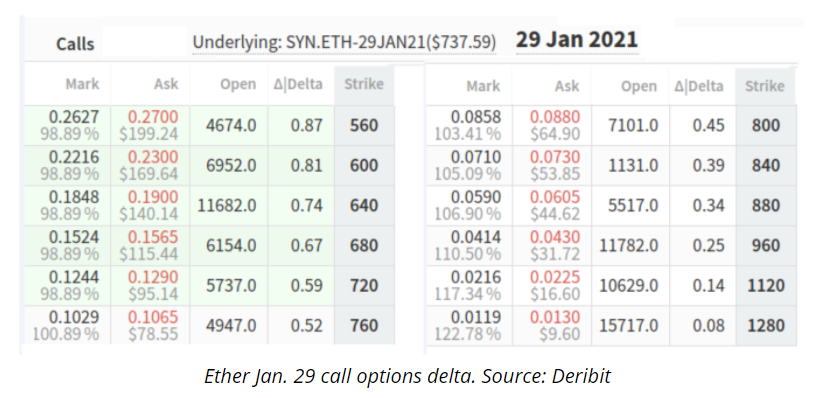Sort by left Mark column header
Viewport: 838px width, 398px height.
(82, 84)
